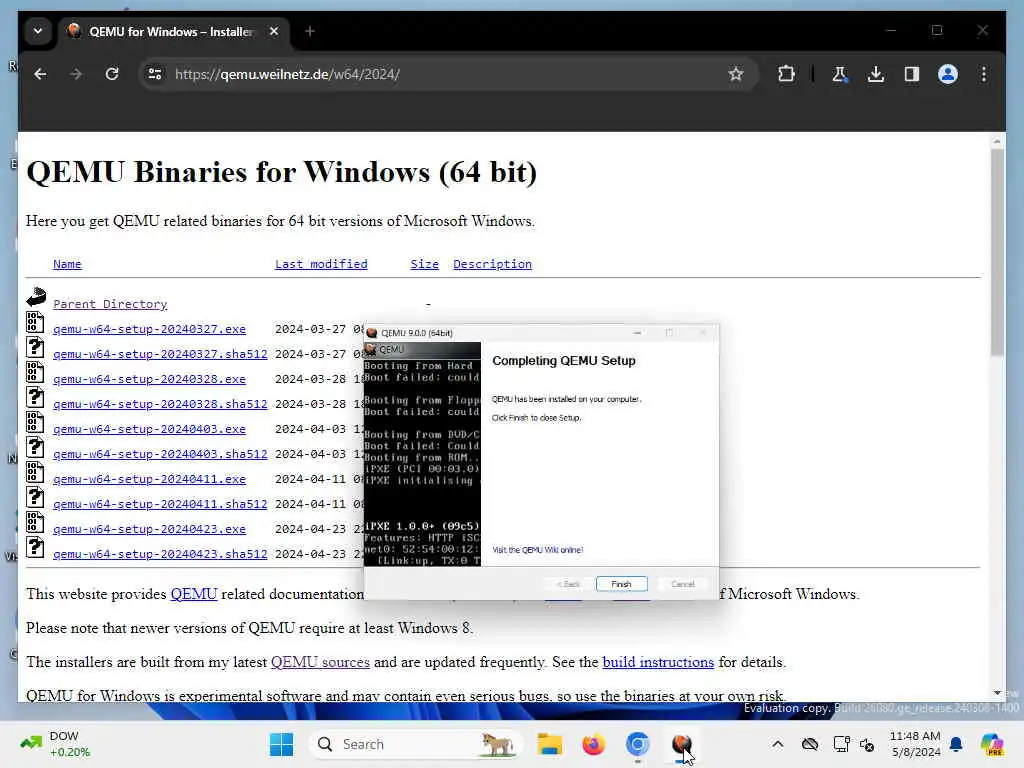Switch to Chromium in the taskbar

click(x=637, y=744)
